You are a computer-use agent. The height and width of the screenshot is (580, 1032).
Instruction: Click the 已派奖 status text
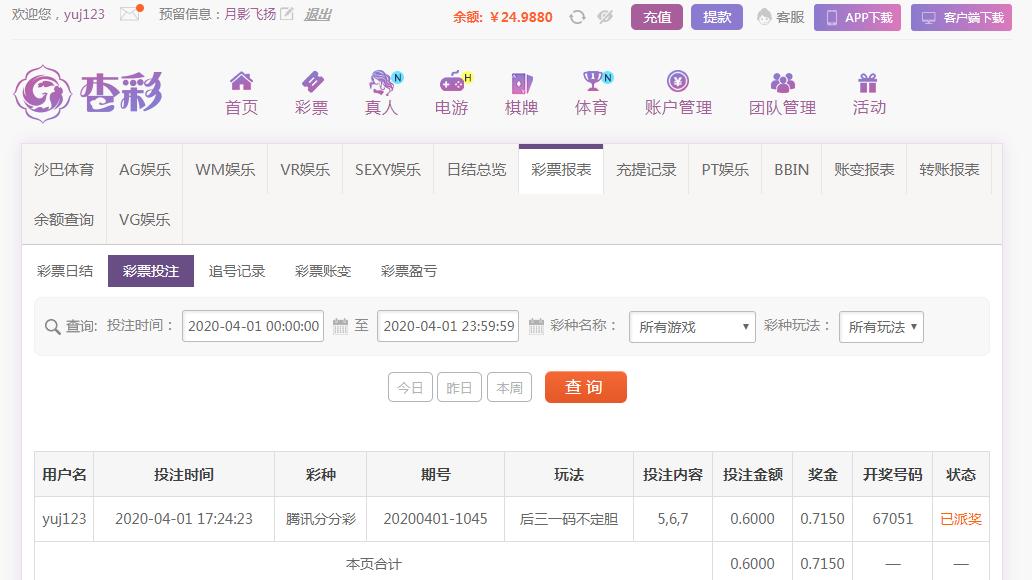(961, 519)
